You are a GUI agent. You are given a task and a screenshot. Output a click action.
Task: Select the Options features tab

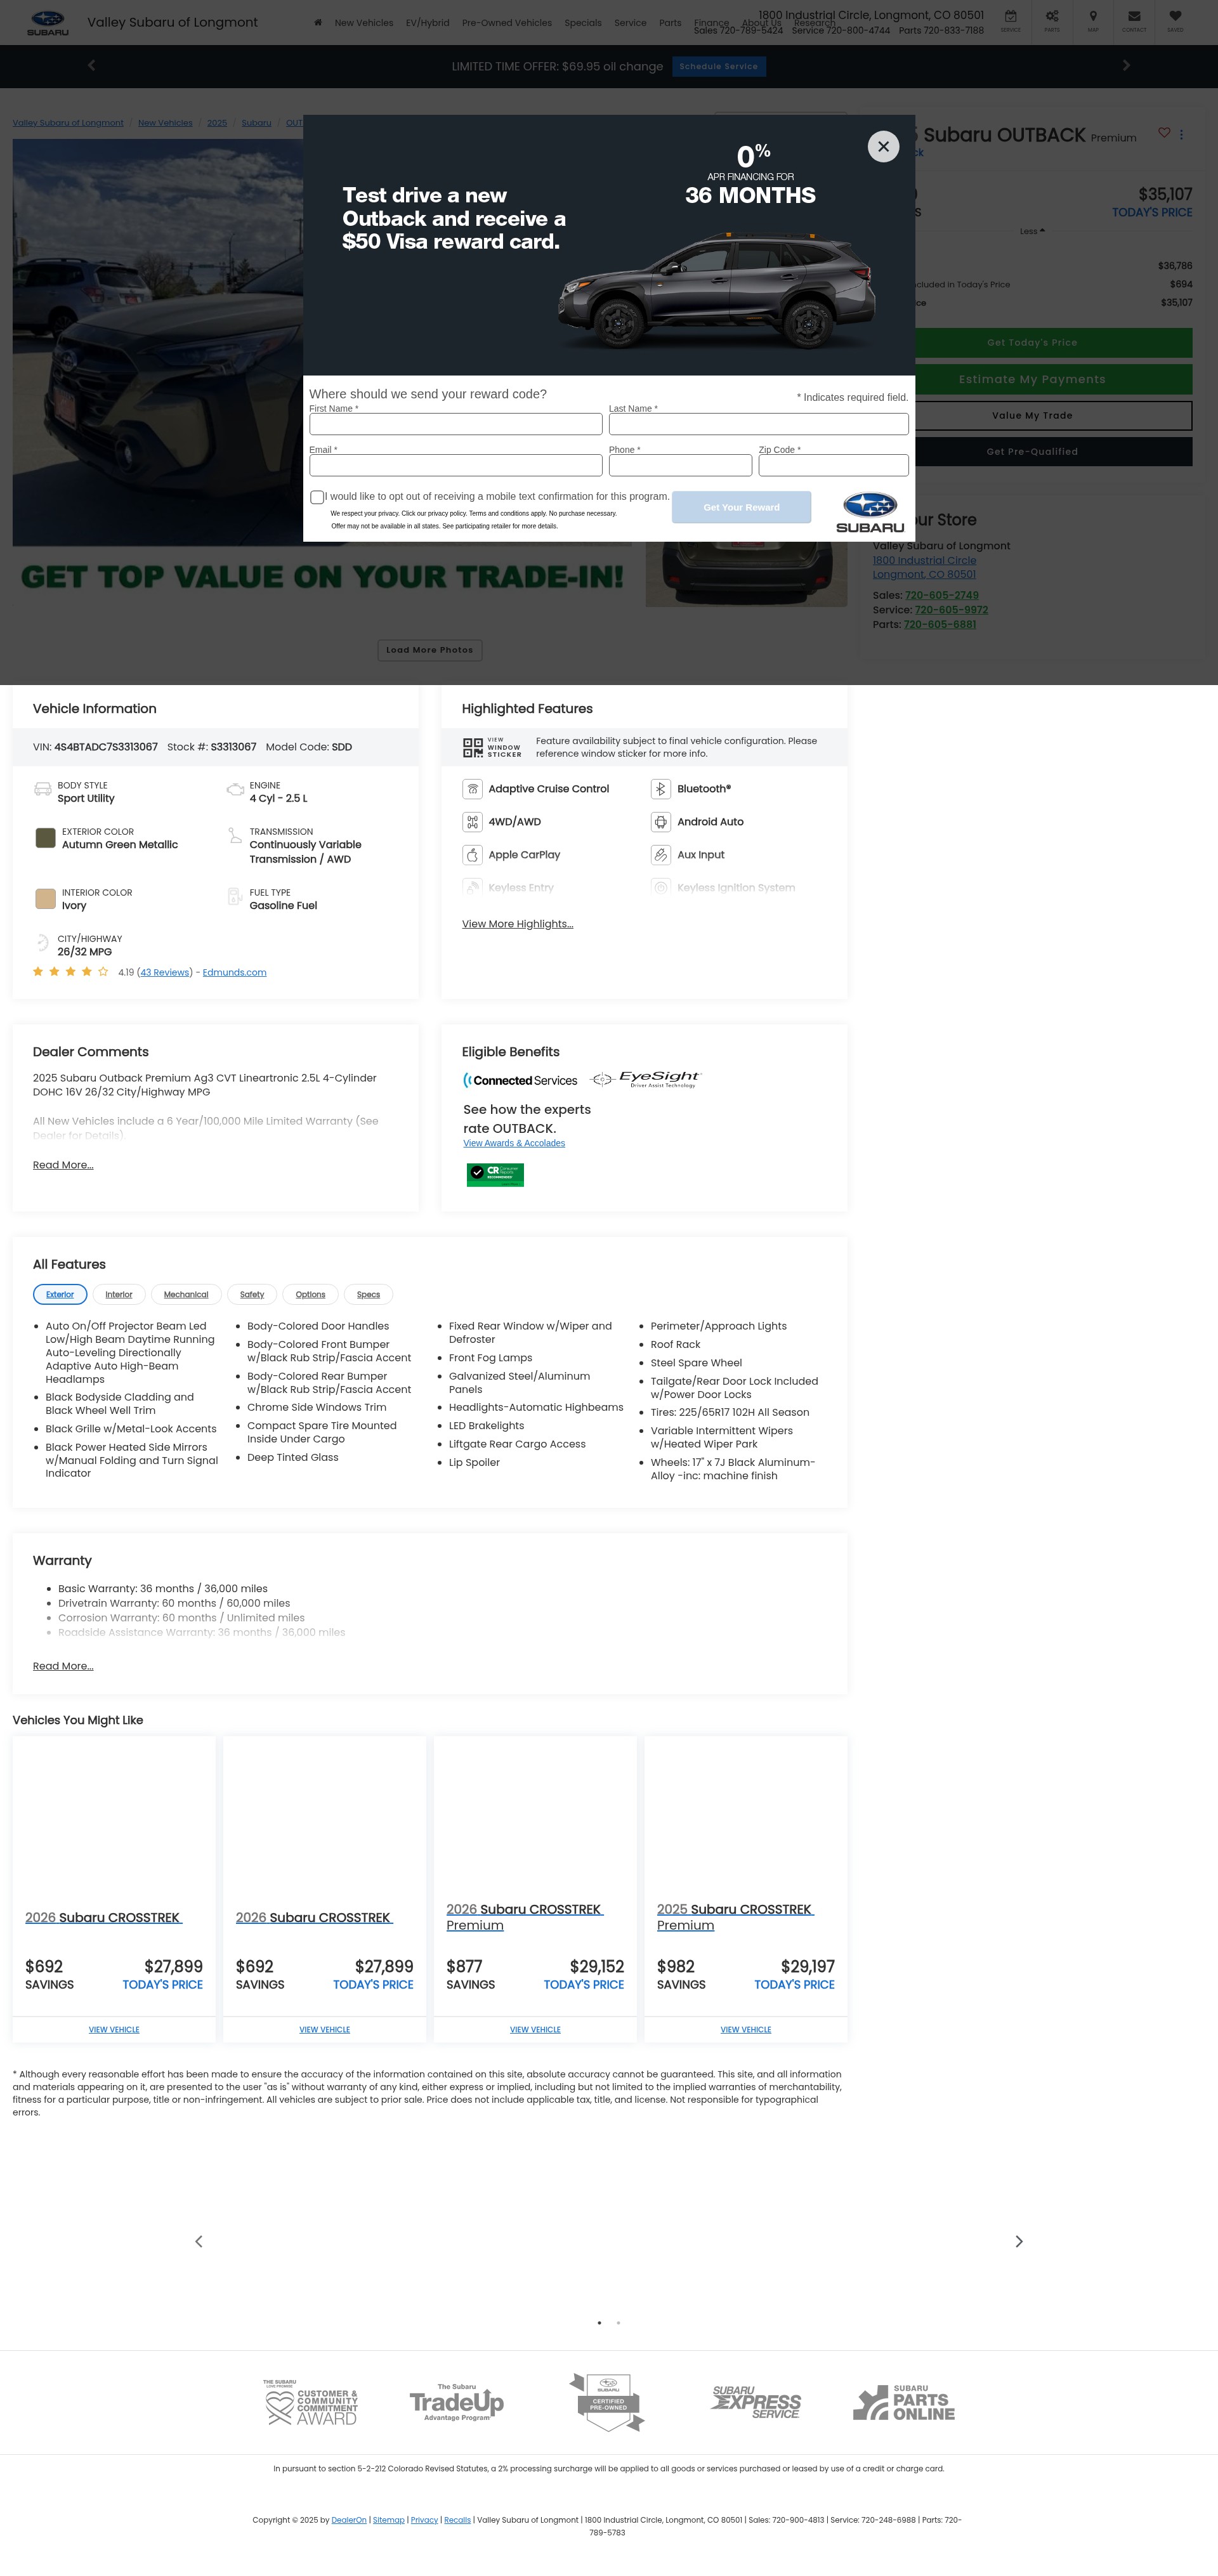tap(310, 1294)
